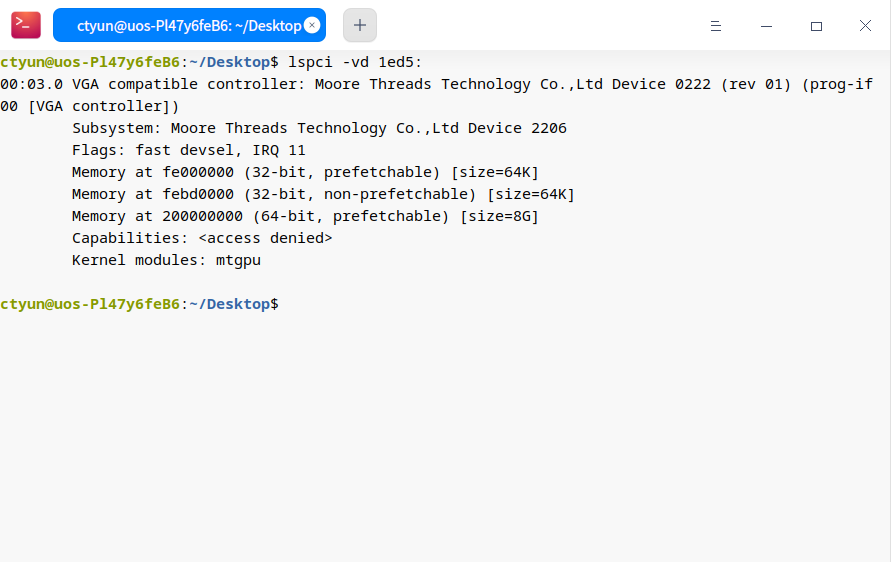Close the terminal window
This screenshot has height=562, width=891.
click(865, 26)
